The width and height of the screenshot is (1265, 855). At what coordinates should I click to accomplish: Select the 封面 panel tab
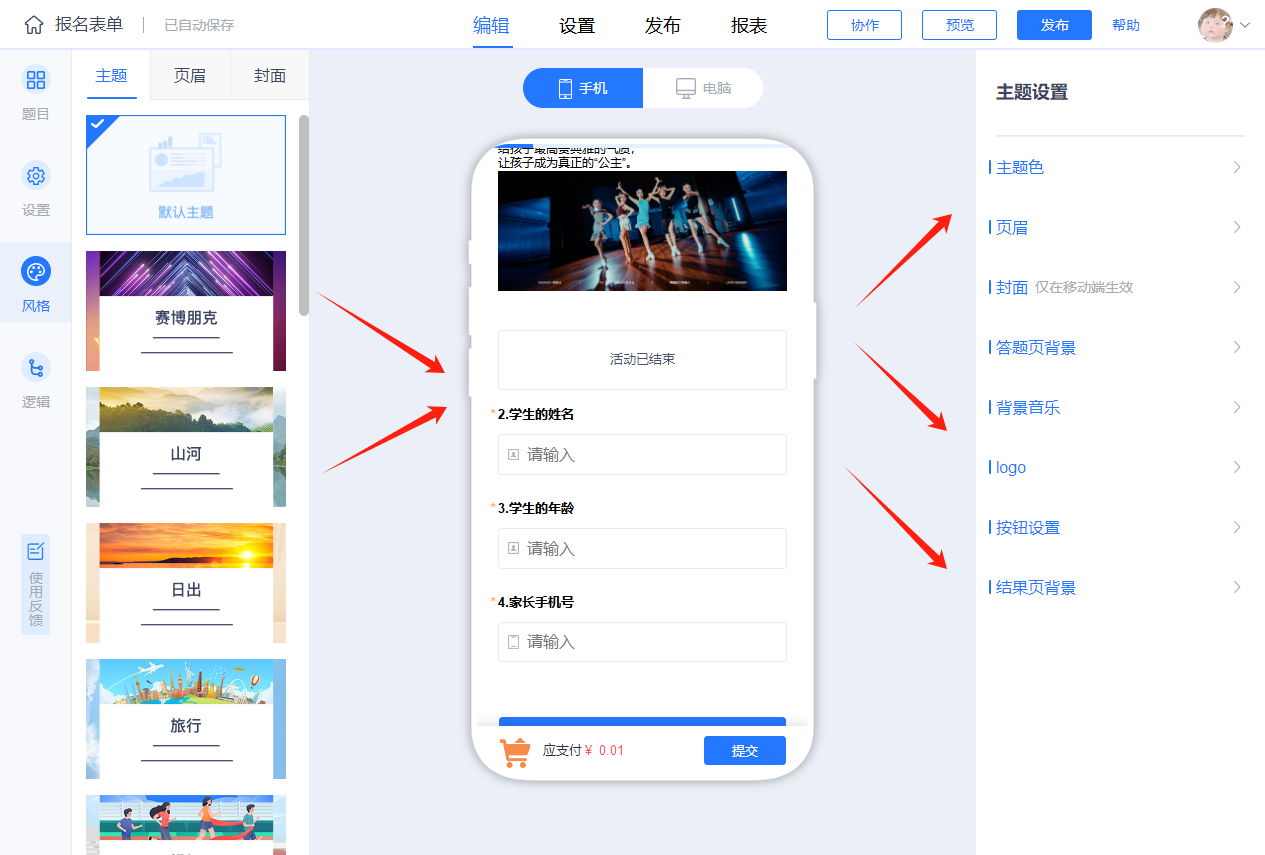click(270, 75)
